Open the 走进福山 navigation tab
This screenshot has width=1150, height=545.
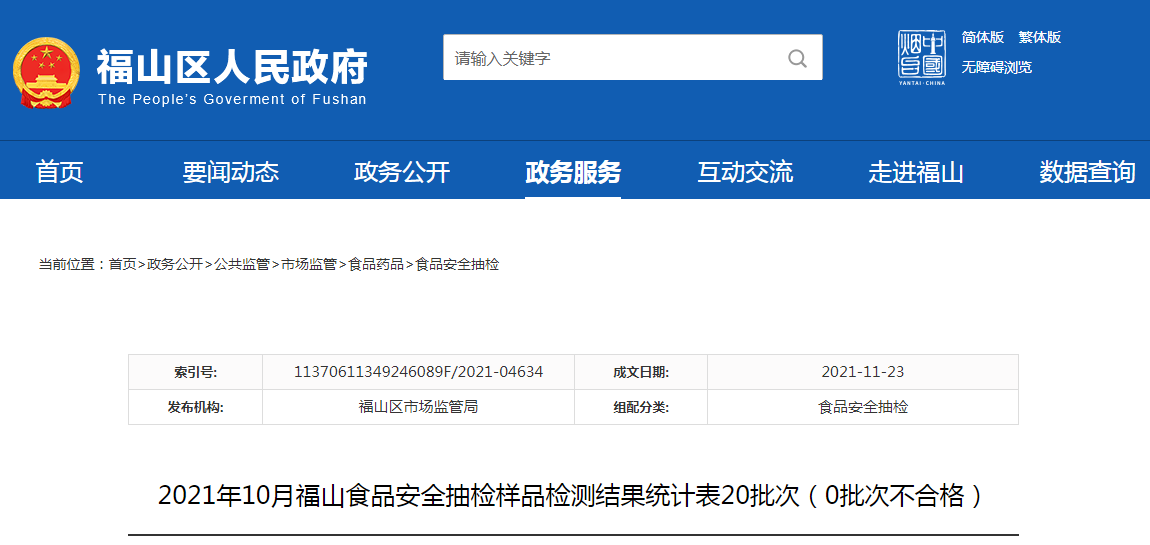tap(916, 172)
